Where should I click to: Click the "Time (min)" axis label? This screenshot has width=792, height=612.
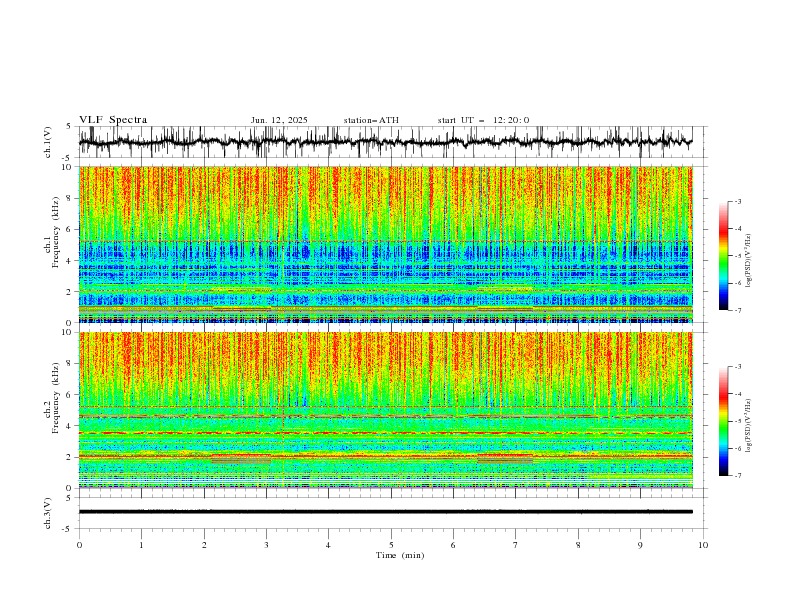click(x=400, y=555)
